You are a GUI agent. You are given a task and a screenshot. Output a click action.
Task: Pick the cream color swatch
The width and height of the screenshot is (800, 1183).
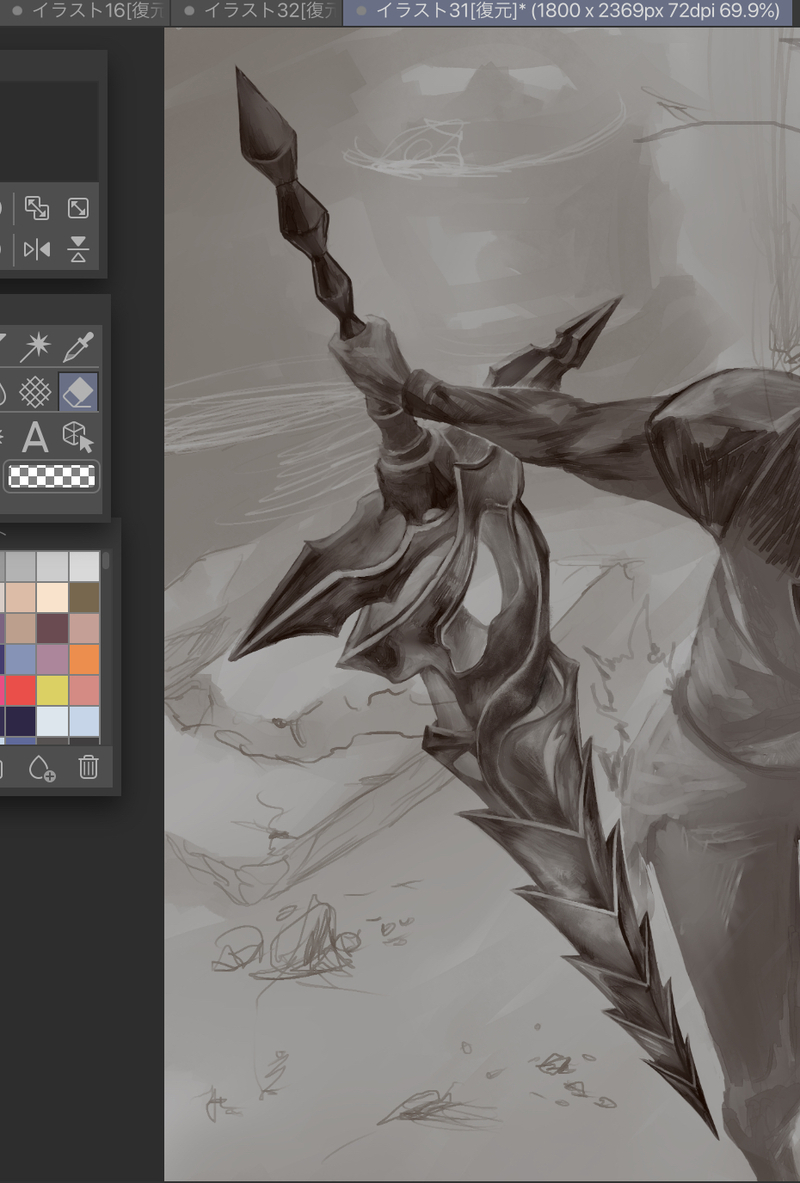pyautogui.click(x=52, y=597)
